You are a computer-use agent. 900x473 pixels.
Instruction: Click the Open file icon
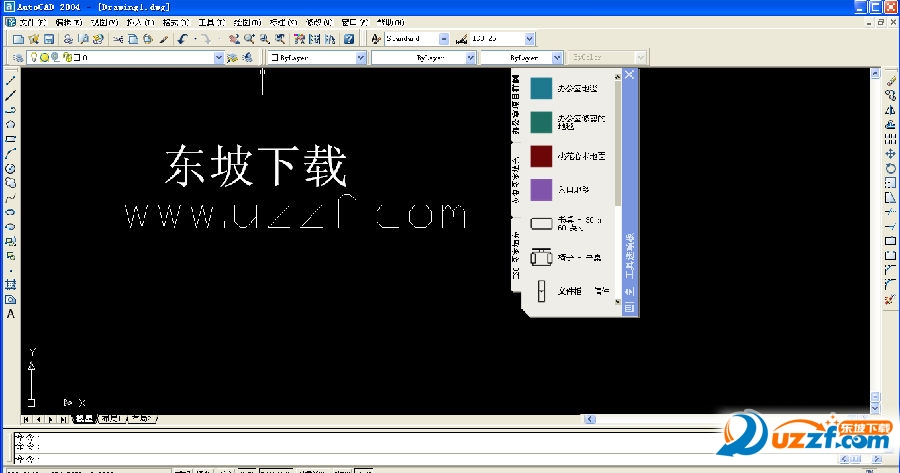[34, 39]
